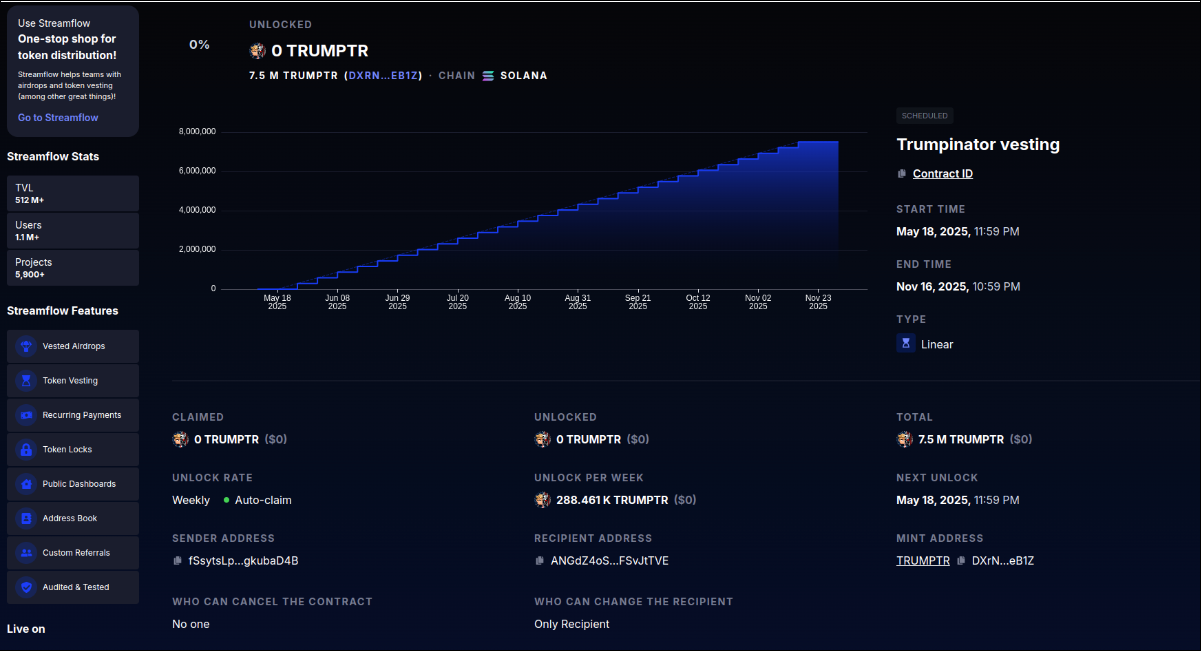Copy the sender address fSsytsLp...gkubaD4B
Viewport: 1202px width, 651px height.
(x=178, y=561)
